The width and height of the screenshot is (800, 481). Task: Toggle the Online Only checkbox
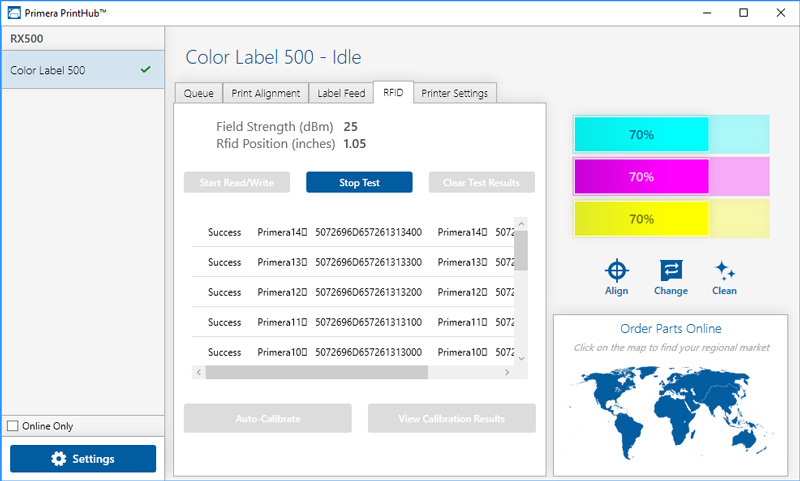click(13, 425)
